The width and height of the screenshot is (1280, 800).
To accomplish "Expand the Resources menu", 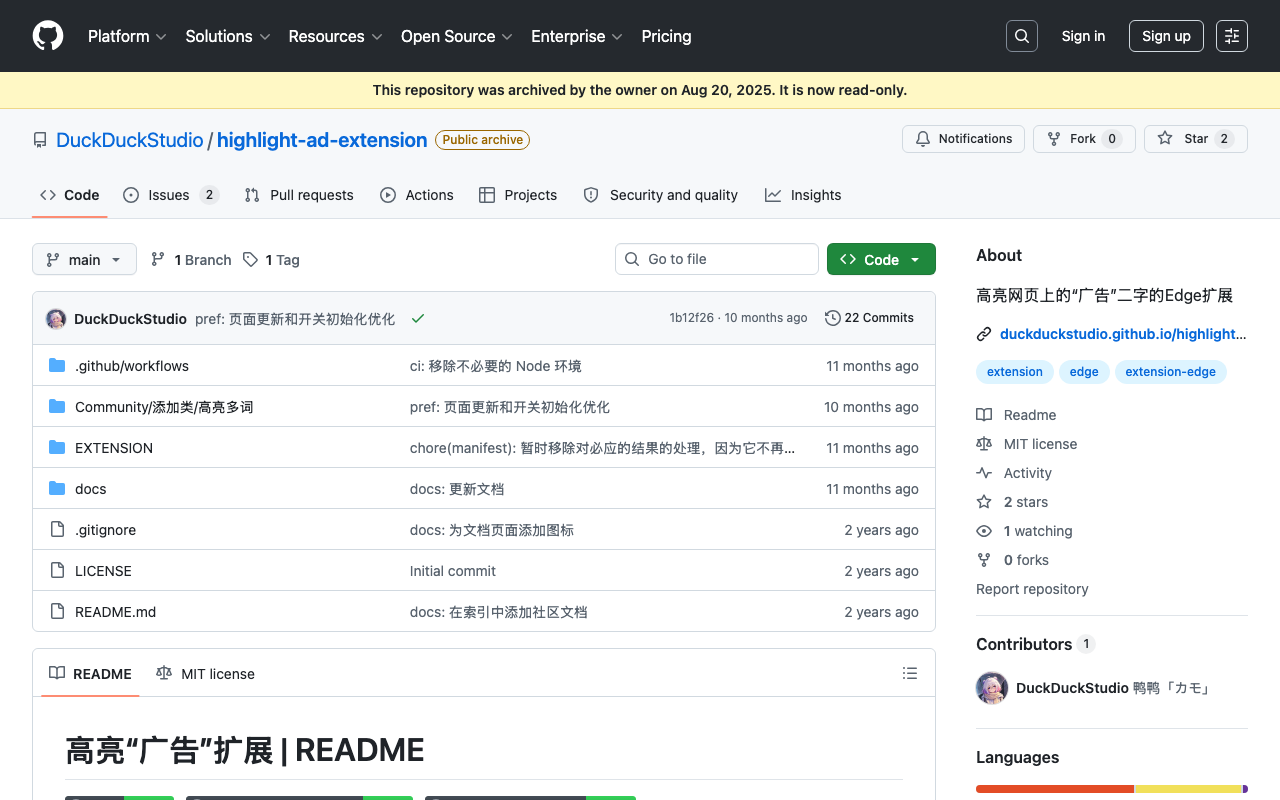I will (335, 36).
